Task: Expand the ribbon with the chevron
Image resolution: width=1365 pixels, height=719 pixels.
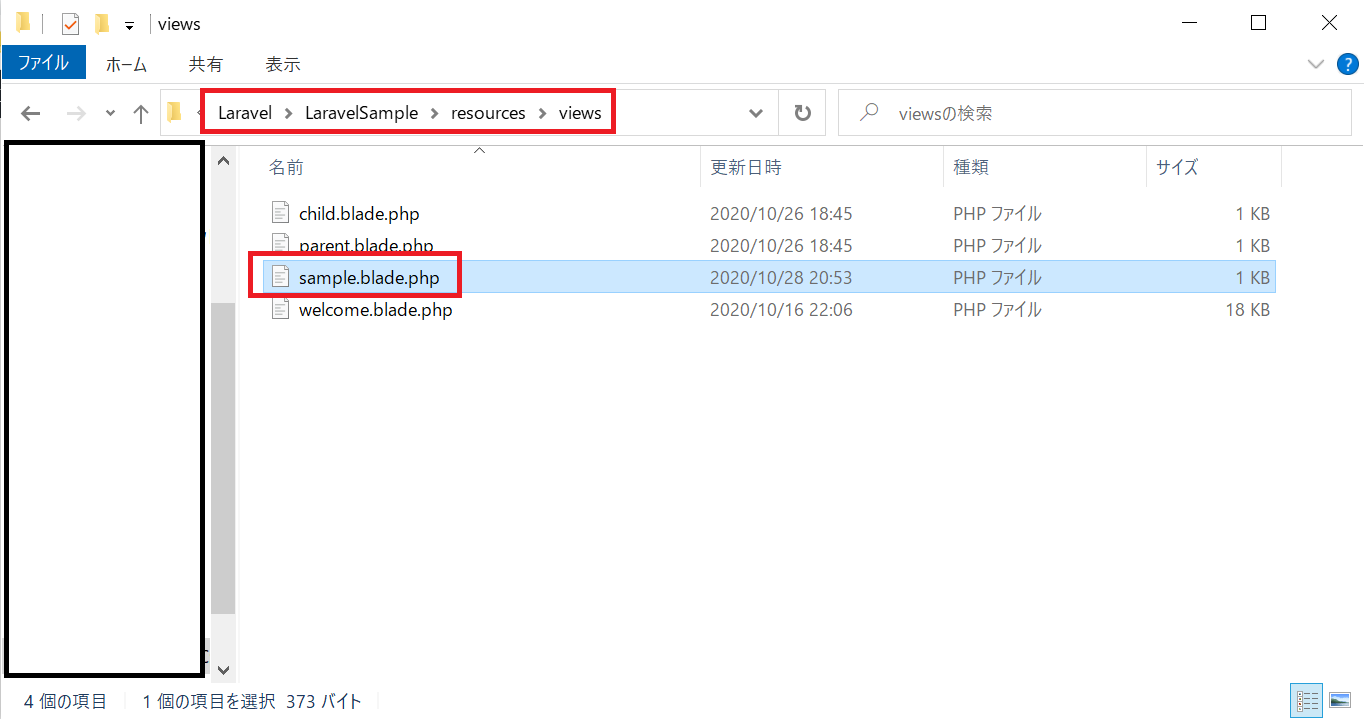Action: point(1316,64)
